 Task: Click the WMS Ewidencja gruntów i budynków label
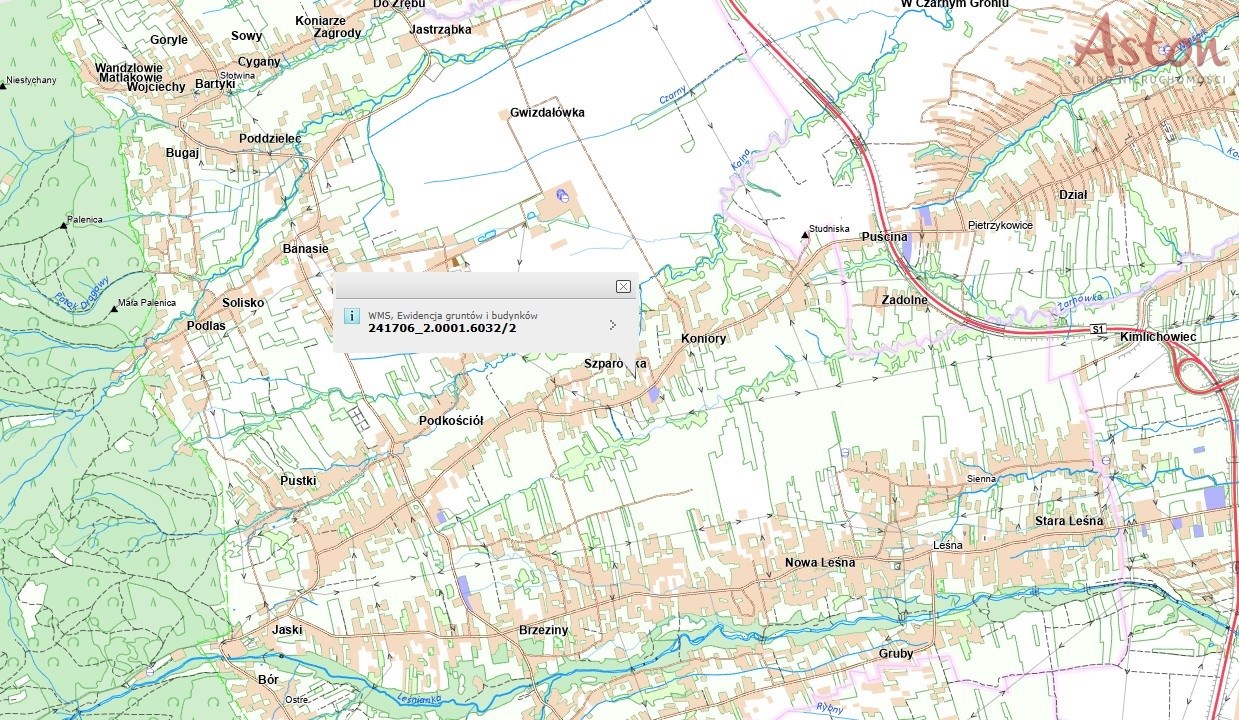coord(453,314)
